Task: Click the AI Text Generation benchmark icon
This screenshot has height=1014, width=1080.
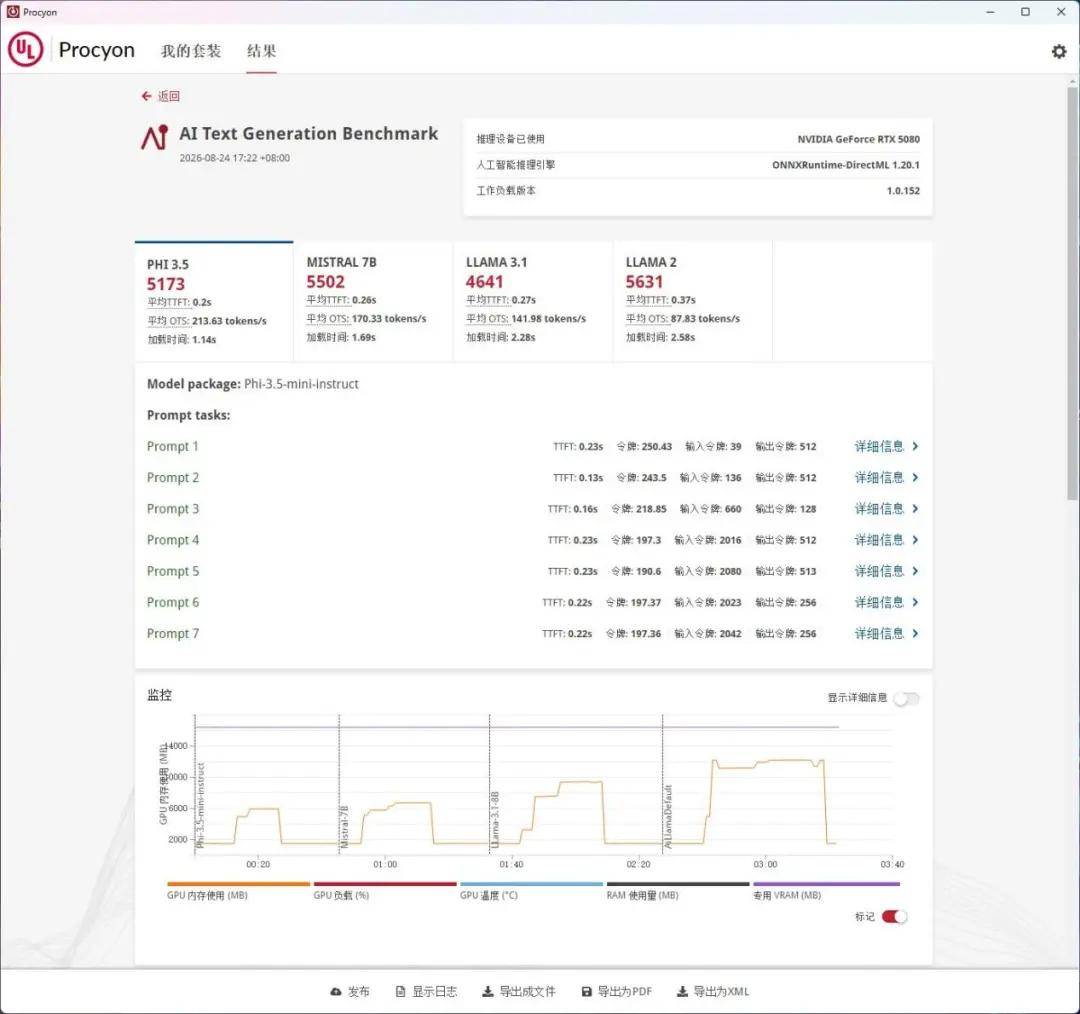Action: point(155,137)
